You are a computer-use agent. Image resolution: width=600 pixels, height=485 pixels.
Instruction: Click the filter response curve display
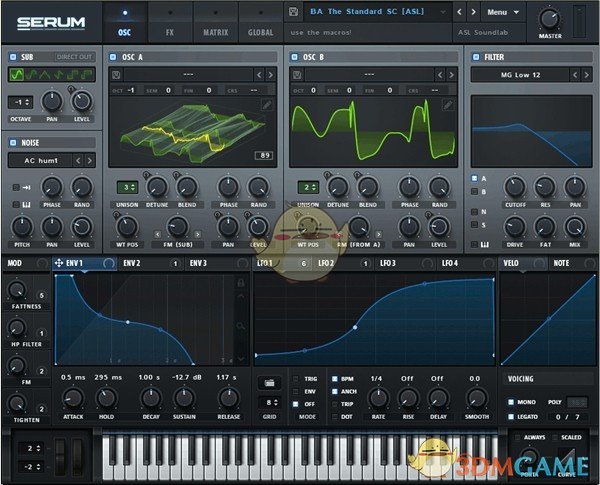pos(532,131)
